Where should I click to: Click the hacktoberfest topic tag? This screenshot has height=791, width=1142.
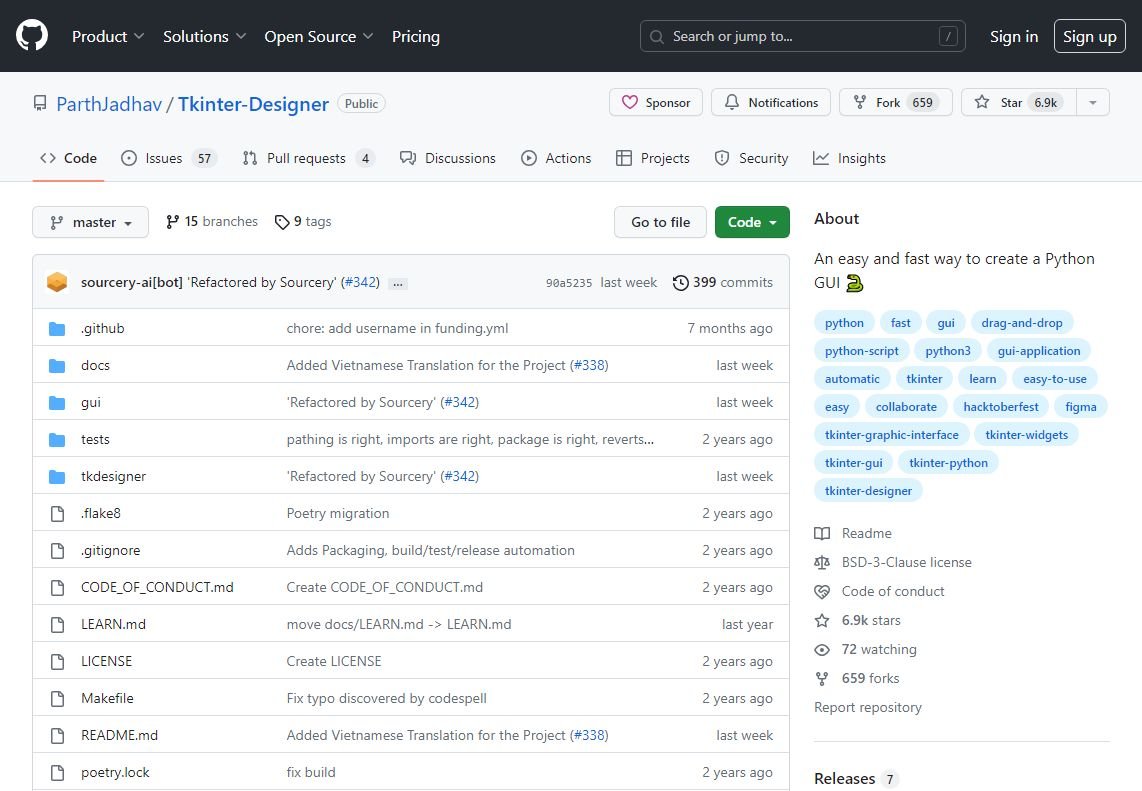pos(1001,406)
